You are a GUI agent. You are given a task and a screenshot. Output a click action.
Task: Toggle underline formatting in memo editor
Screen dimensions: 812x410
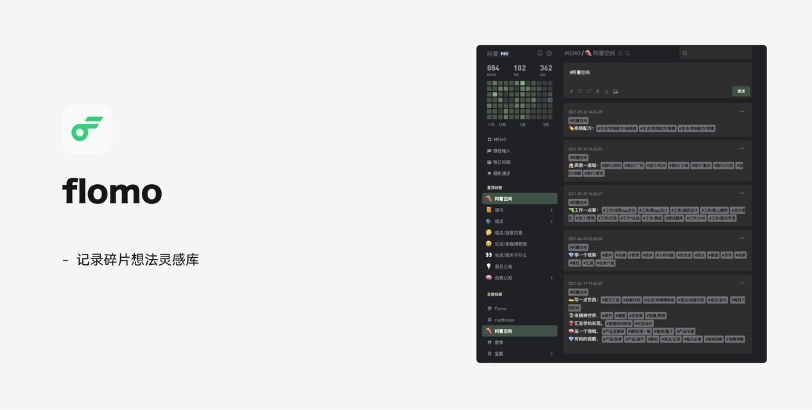click(606, 91)
